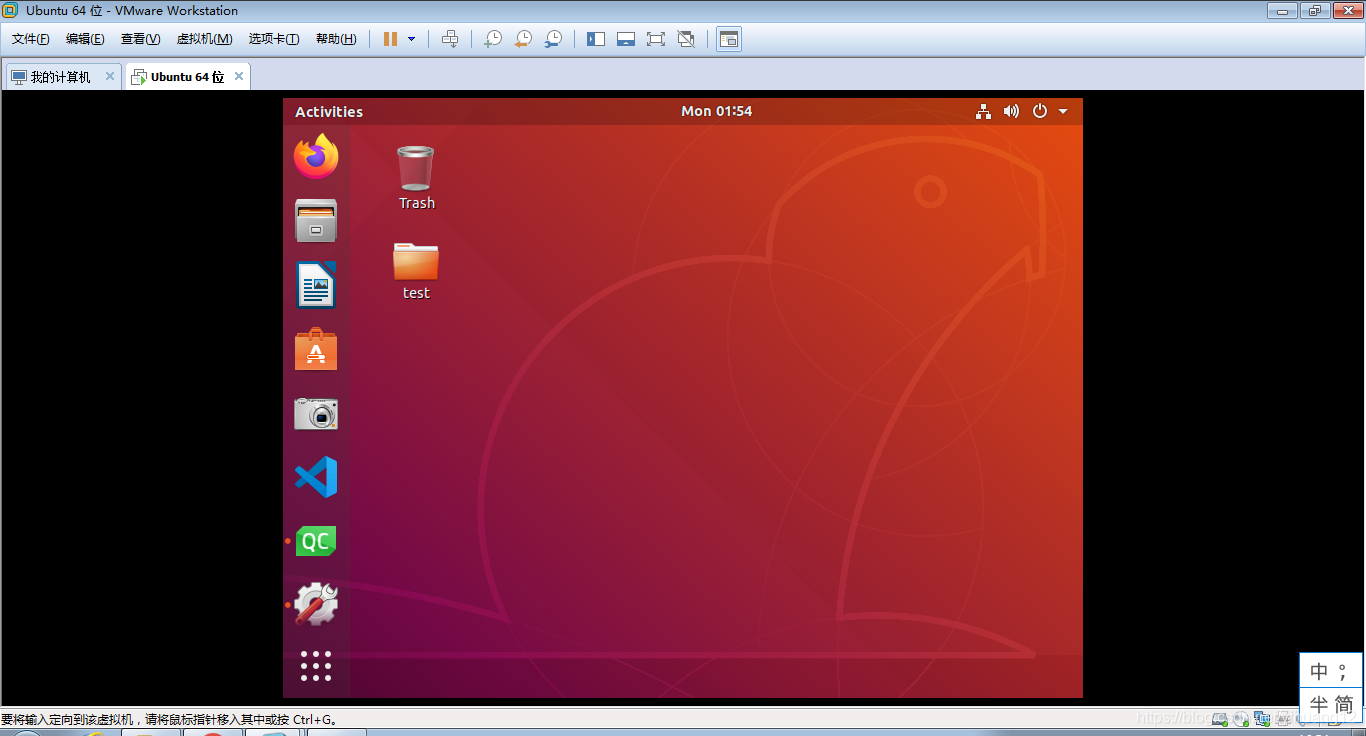The image size is (1366, 736).
Task: Open the 编辑(E) menu
Action: [85, 39]
